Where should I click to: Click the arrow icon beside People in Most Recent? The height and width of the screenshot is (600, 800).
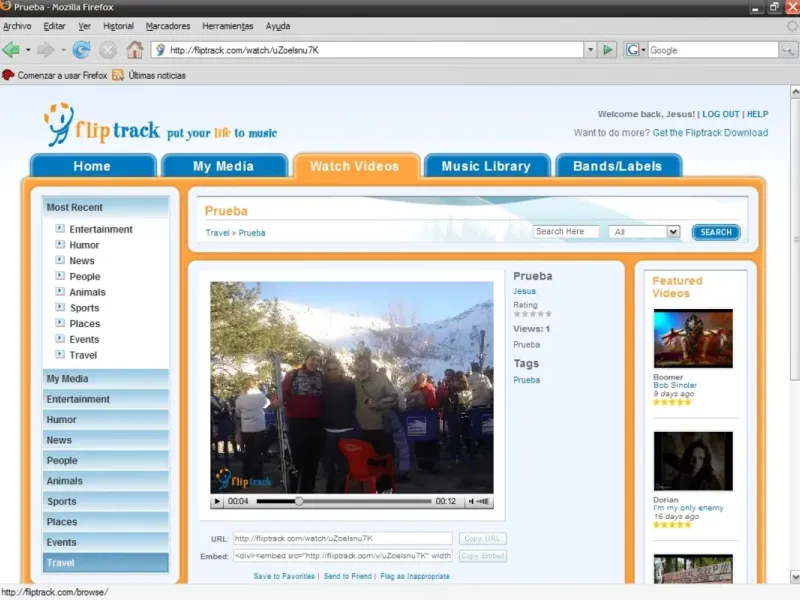coord(60,276)
